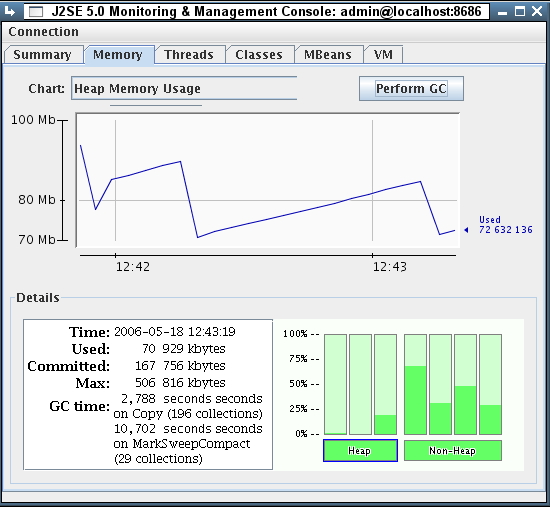Click the Used value 70 929 kbytes
This screenshot has width=550, height=507.
(x=183, y=349)
